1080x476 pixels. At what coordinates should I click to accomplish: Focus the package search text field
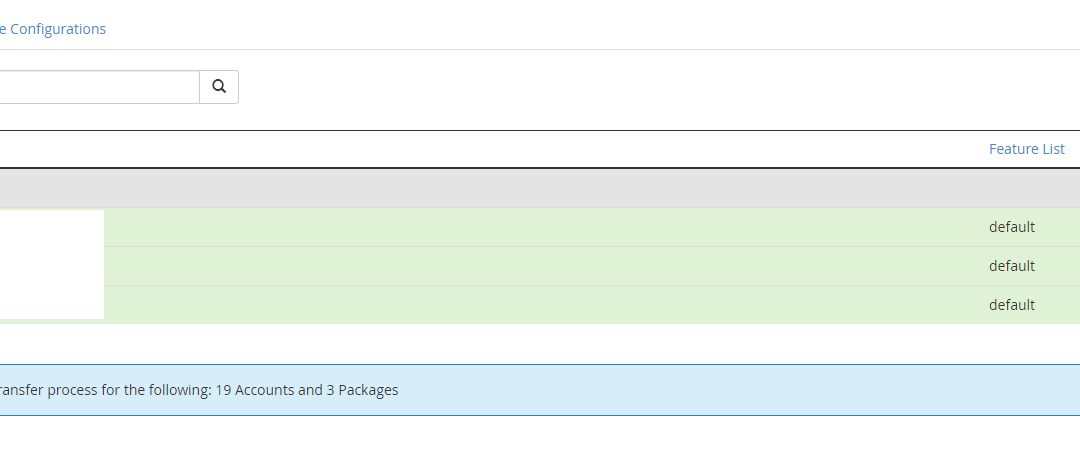[x=99, y=87]
